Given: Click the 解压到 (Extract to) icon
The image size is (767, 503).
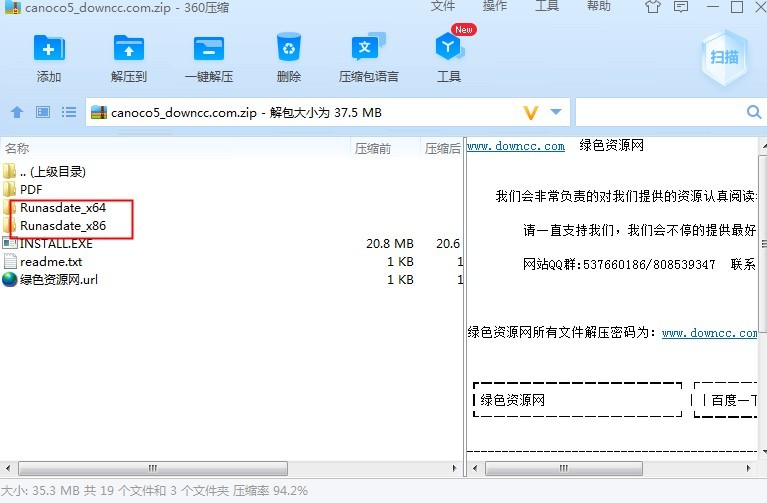Looking at the screenshot, I should click(x=129, y=48).
